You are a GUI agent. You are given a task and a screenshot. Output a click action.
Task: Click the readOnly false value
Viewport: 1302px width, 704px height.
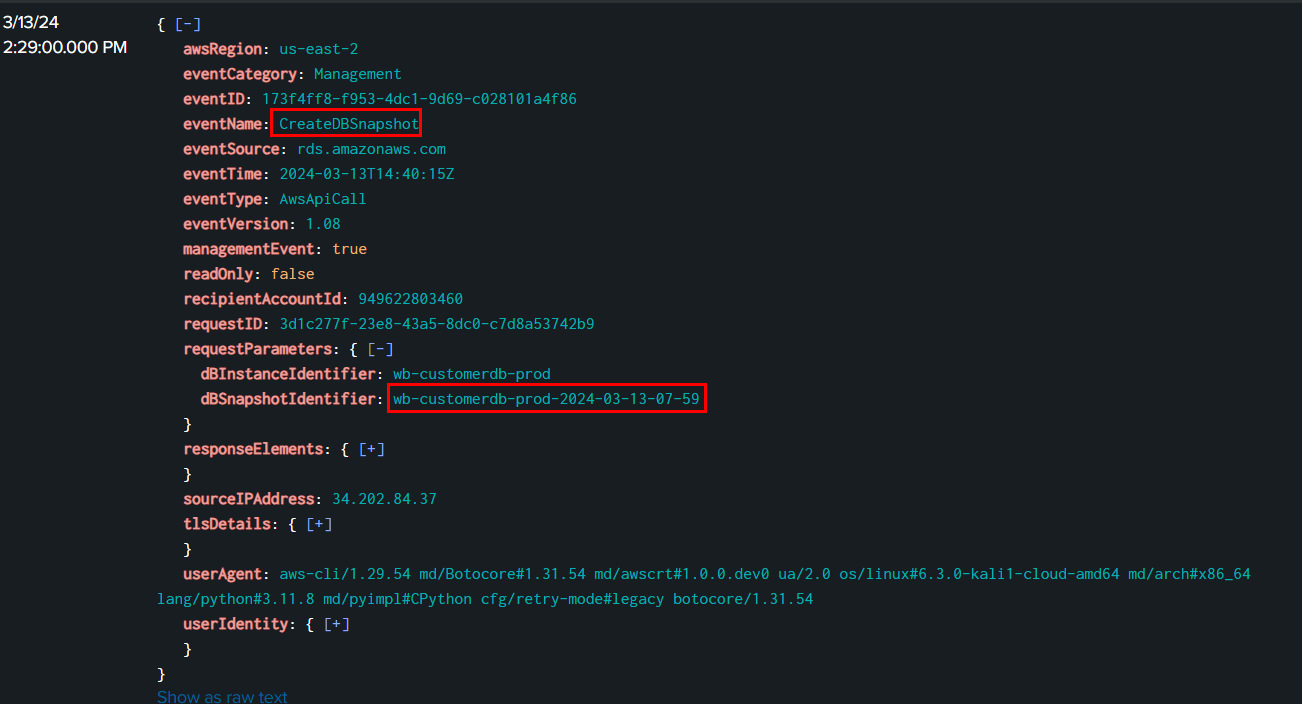292,274
